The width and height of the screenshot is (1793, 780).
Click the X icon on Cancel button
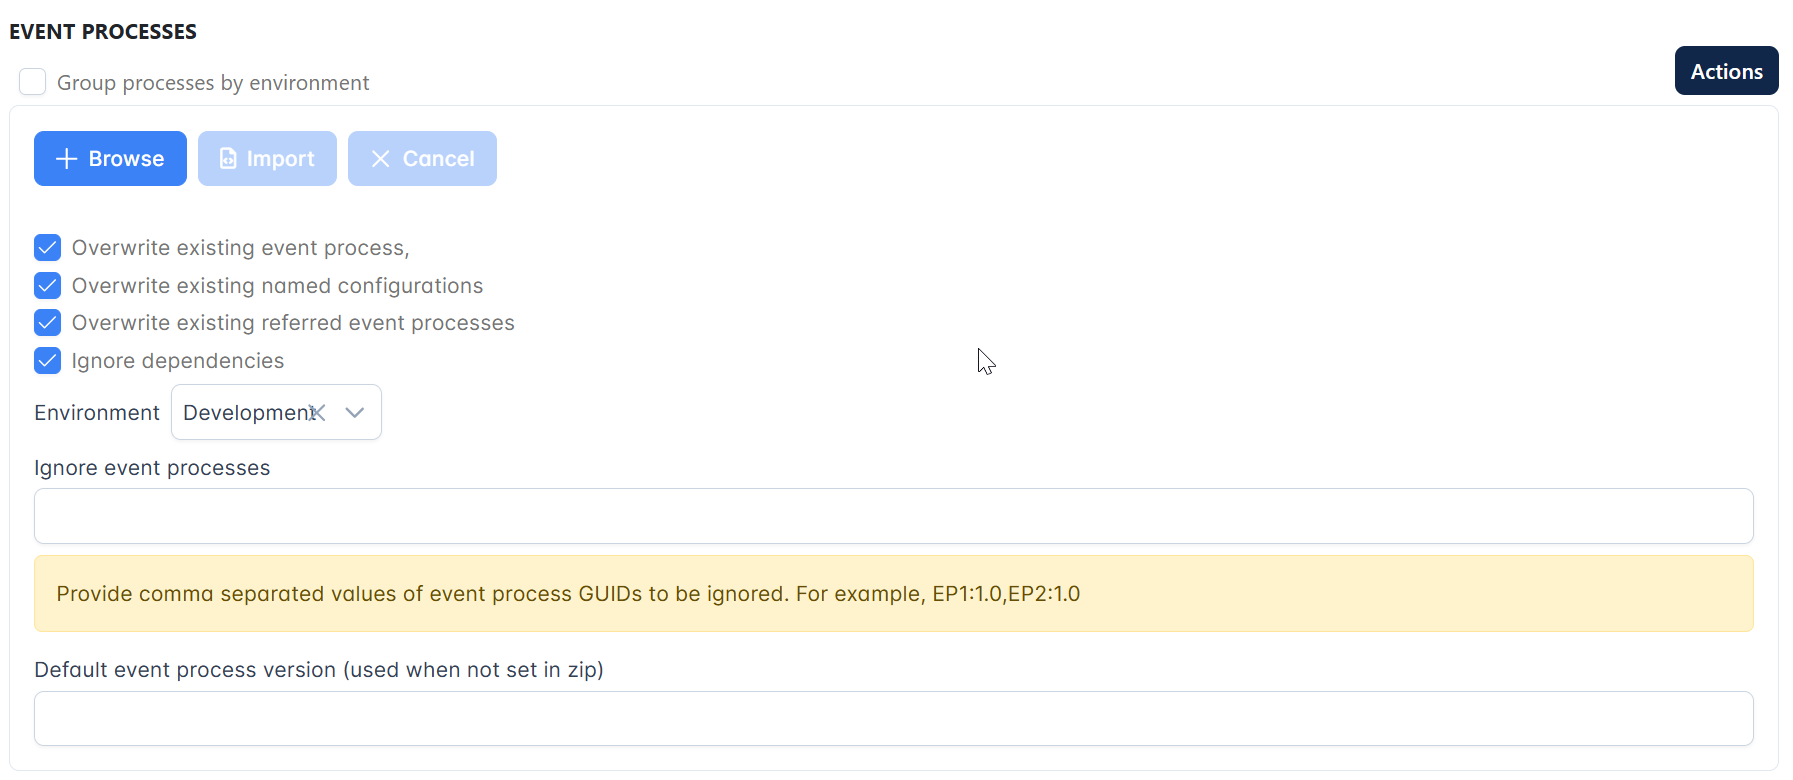(380, 159)
